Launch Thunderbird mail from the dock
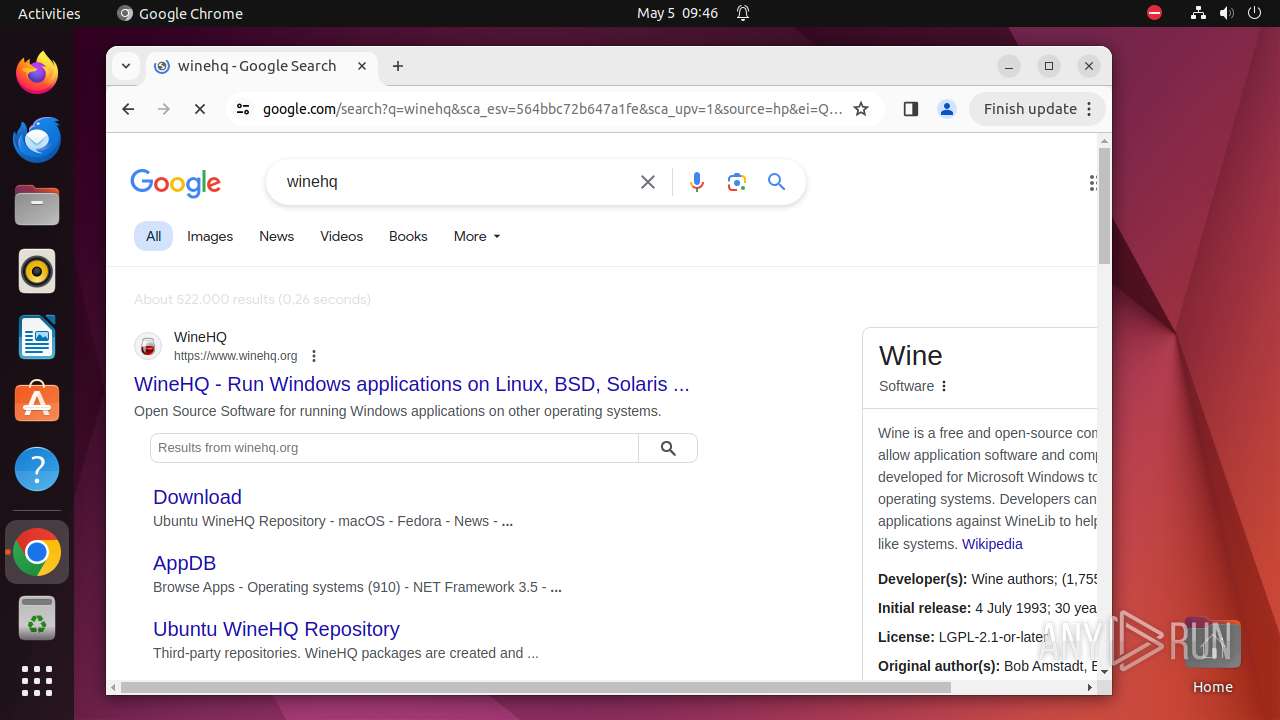Image resolution: width=1280 pixels, height=720 pixels. pos(37,139)
